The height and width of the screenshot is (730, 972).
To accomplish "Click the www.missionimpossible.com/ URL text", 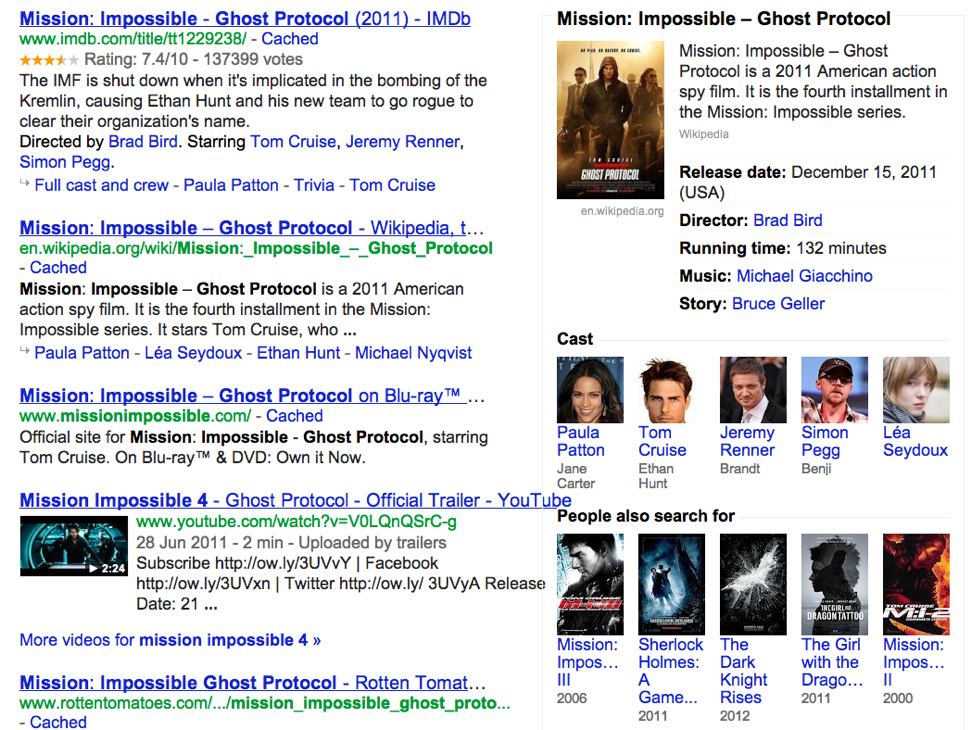I will 135,416.
